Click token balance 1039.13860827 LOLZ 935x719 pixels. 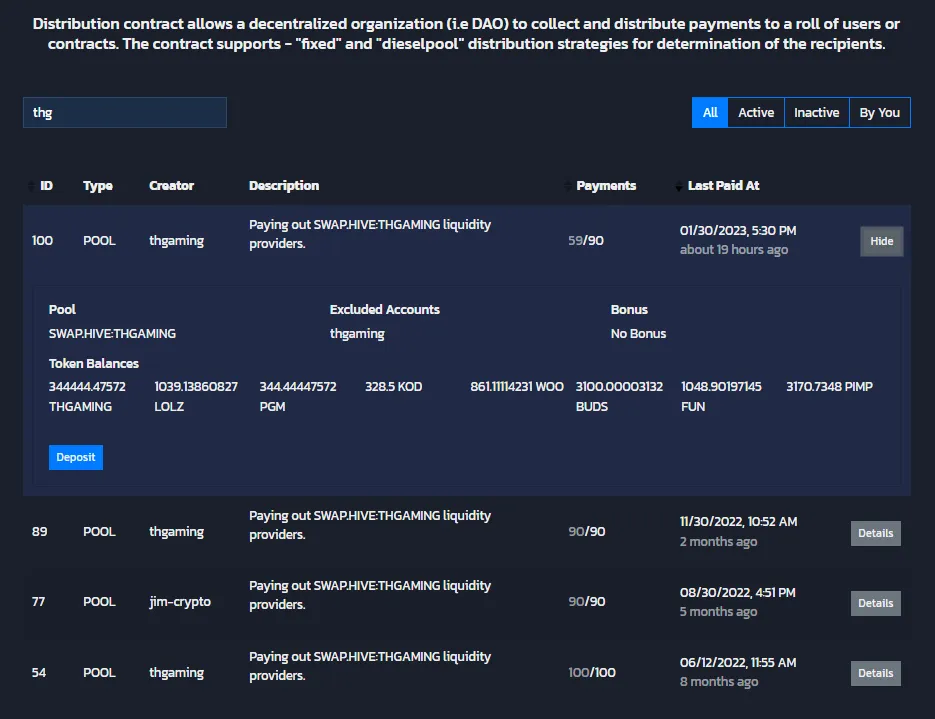point(196,396)
